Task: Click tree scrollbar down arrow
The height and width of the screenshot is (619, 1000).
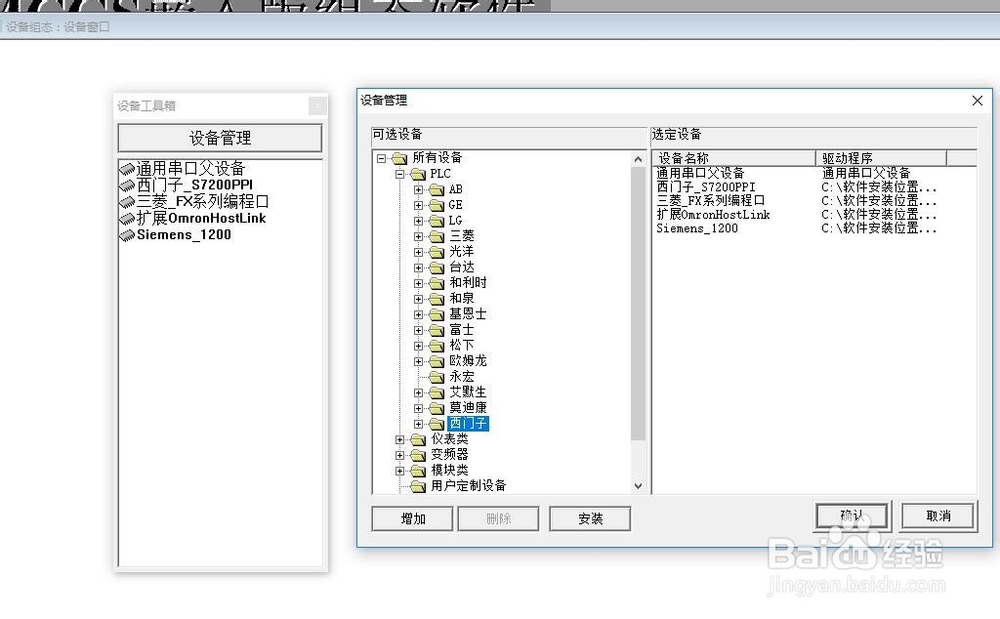Action: (x=638, y=486)
